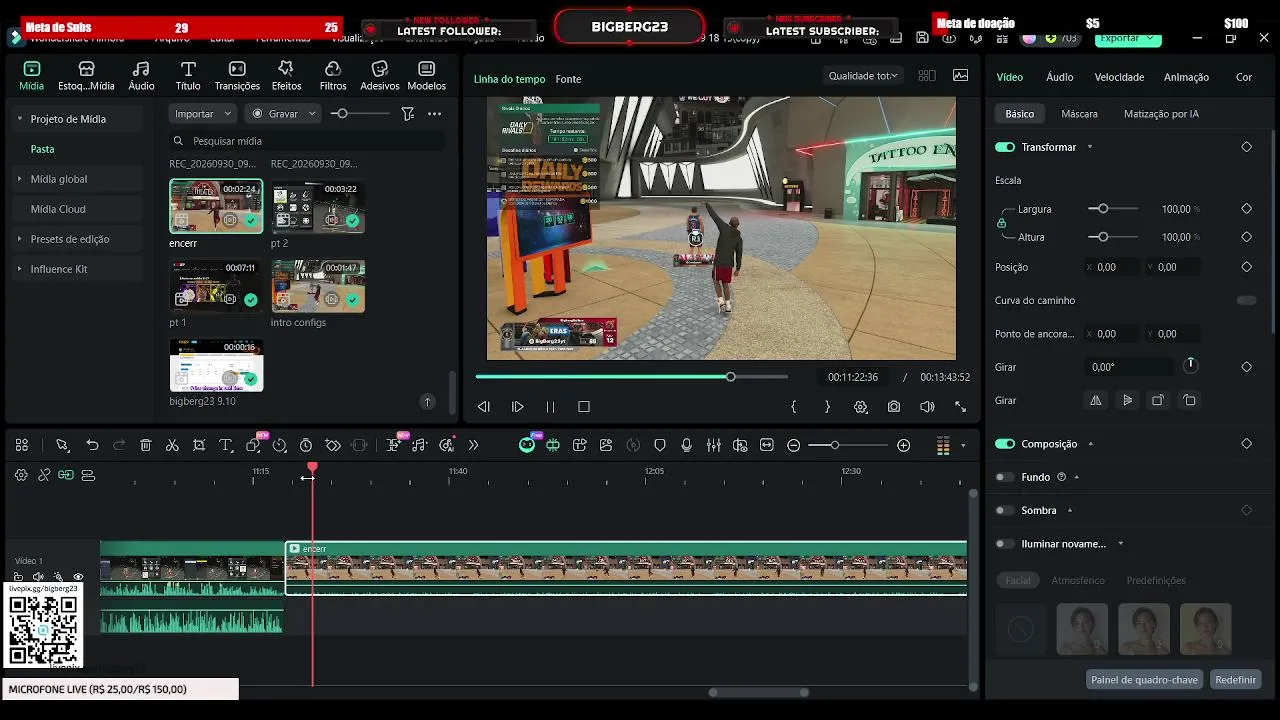Turn on the Fundo toggle

1004,477
